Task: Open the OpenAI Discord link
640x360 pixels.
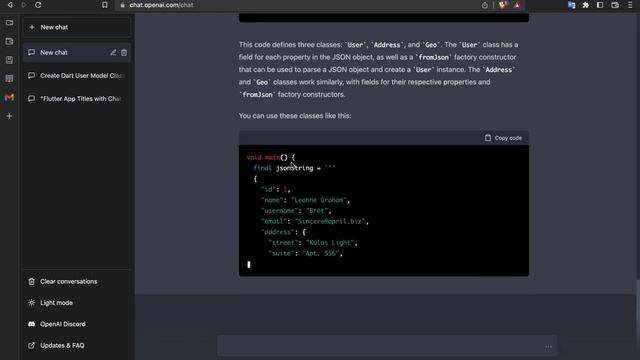Action: [77, 324]
